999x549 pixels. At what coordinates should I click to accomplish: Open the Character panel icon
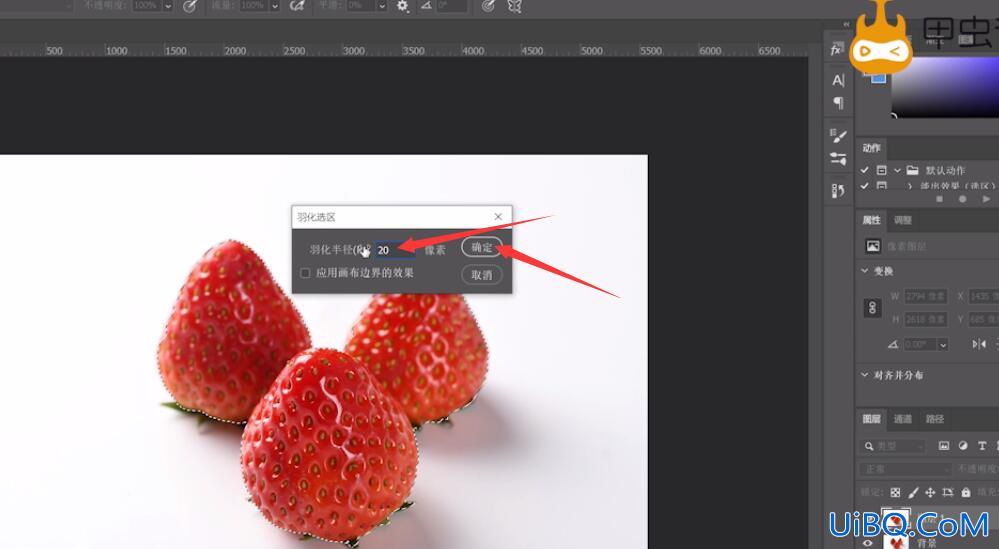tap(838, 80)
